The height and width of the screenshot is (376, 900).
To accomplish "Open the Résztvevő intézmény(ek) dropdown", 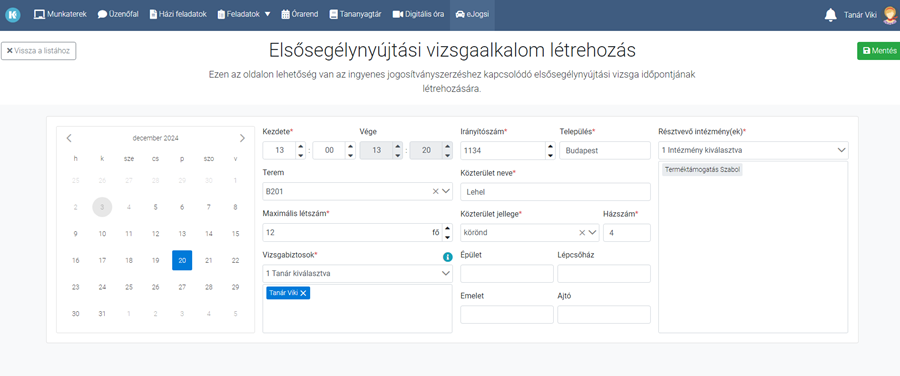I will pos(753,150).
